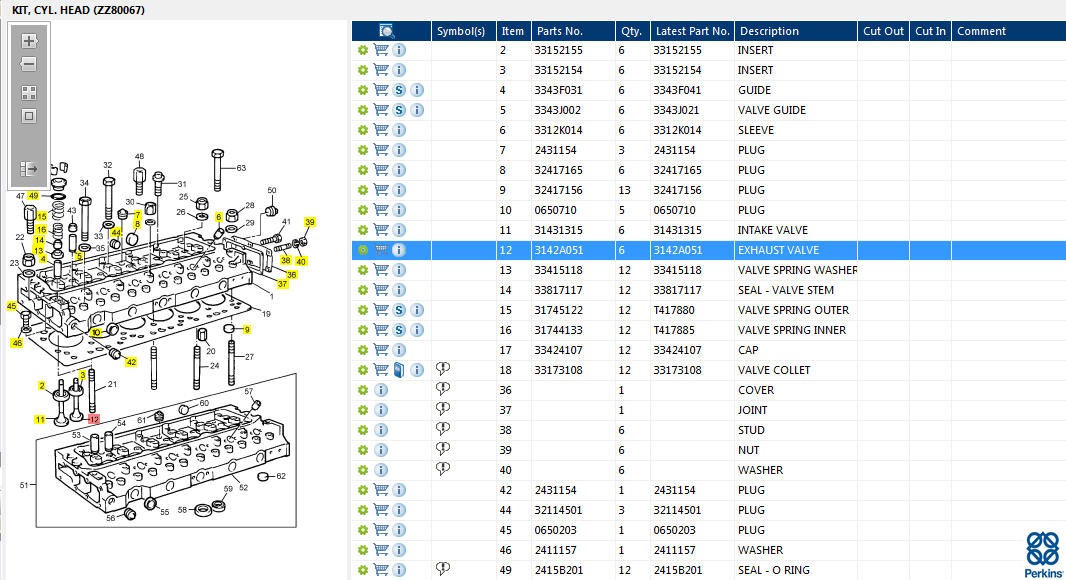
Task: Click latest part number T417880
Action: click(674, 310)
